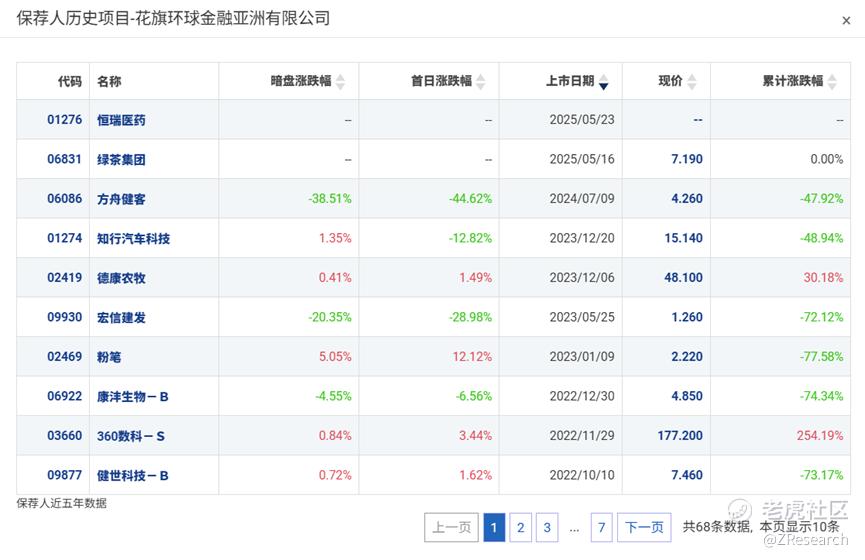Sort by 现价 column arrows

pyautogui.click(x=692, y=82)
